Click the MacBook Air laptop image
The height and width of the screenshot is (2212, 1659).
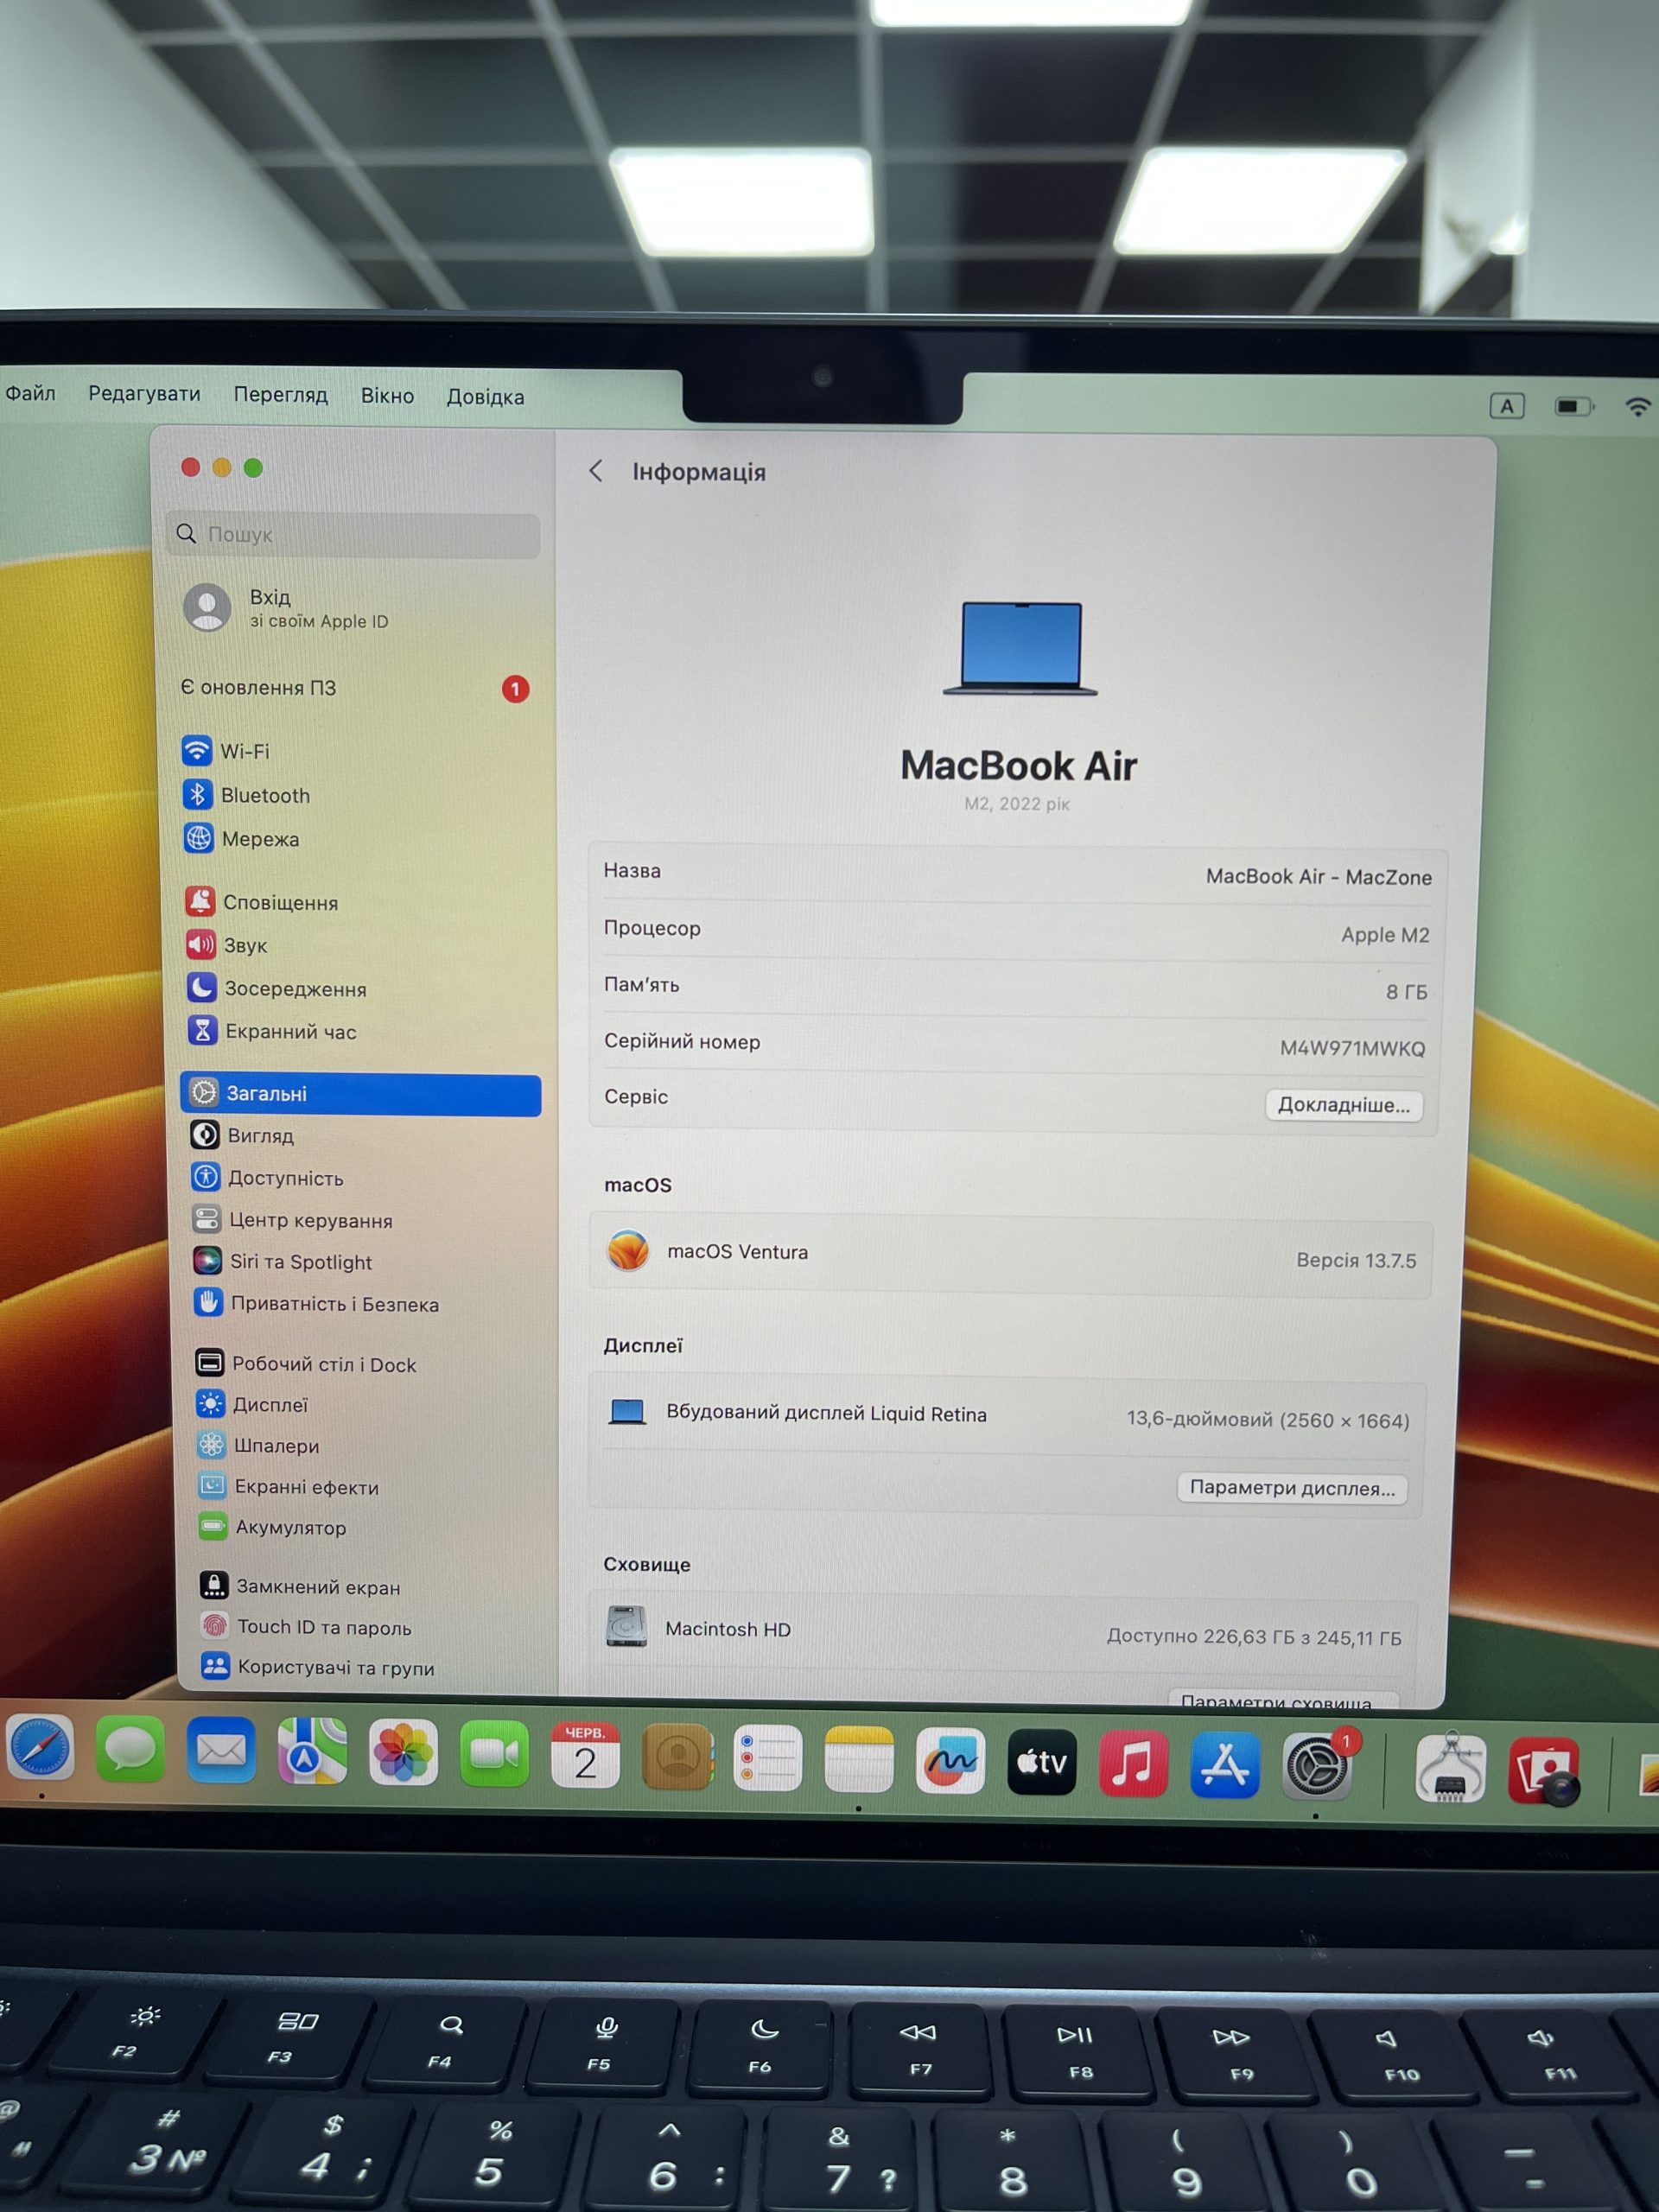1020,648
